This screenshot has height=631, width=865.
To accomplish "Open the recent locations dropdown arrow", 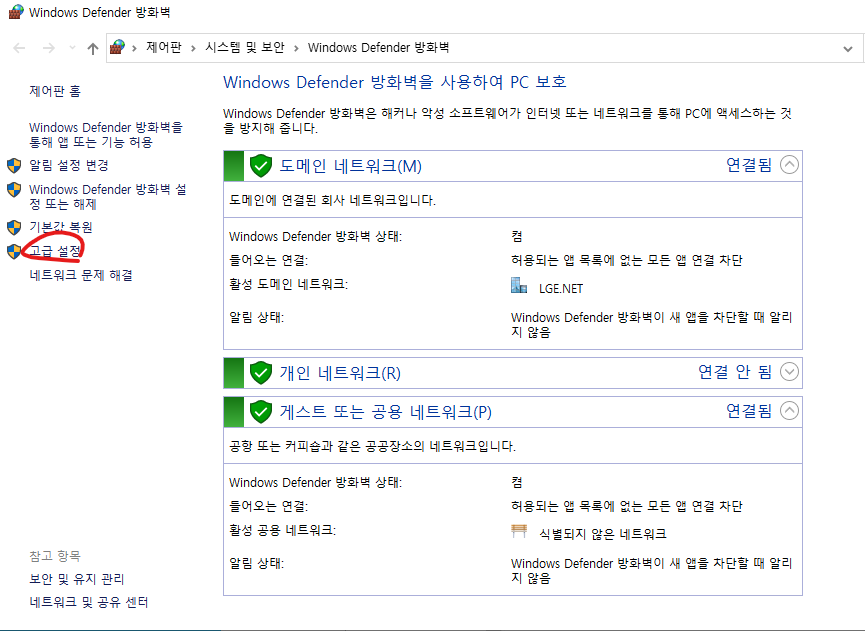I will [x=72, y=48].
